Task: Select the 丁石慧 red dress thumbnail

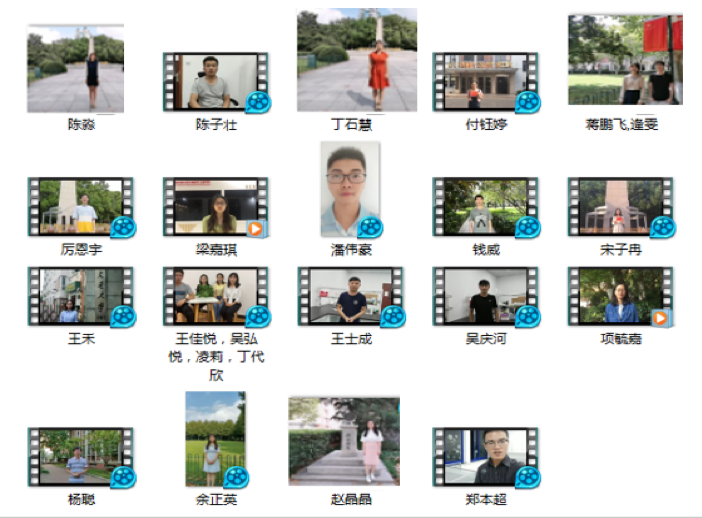Action: (356, 62)
